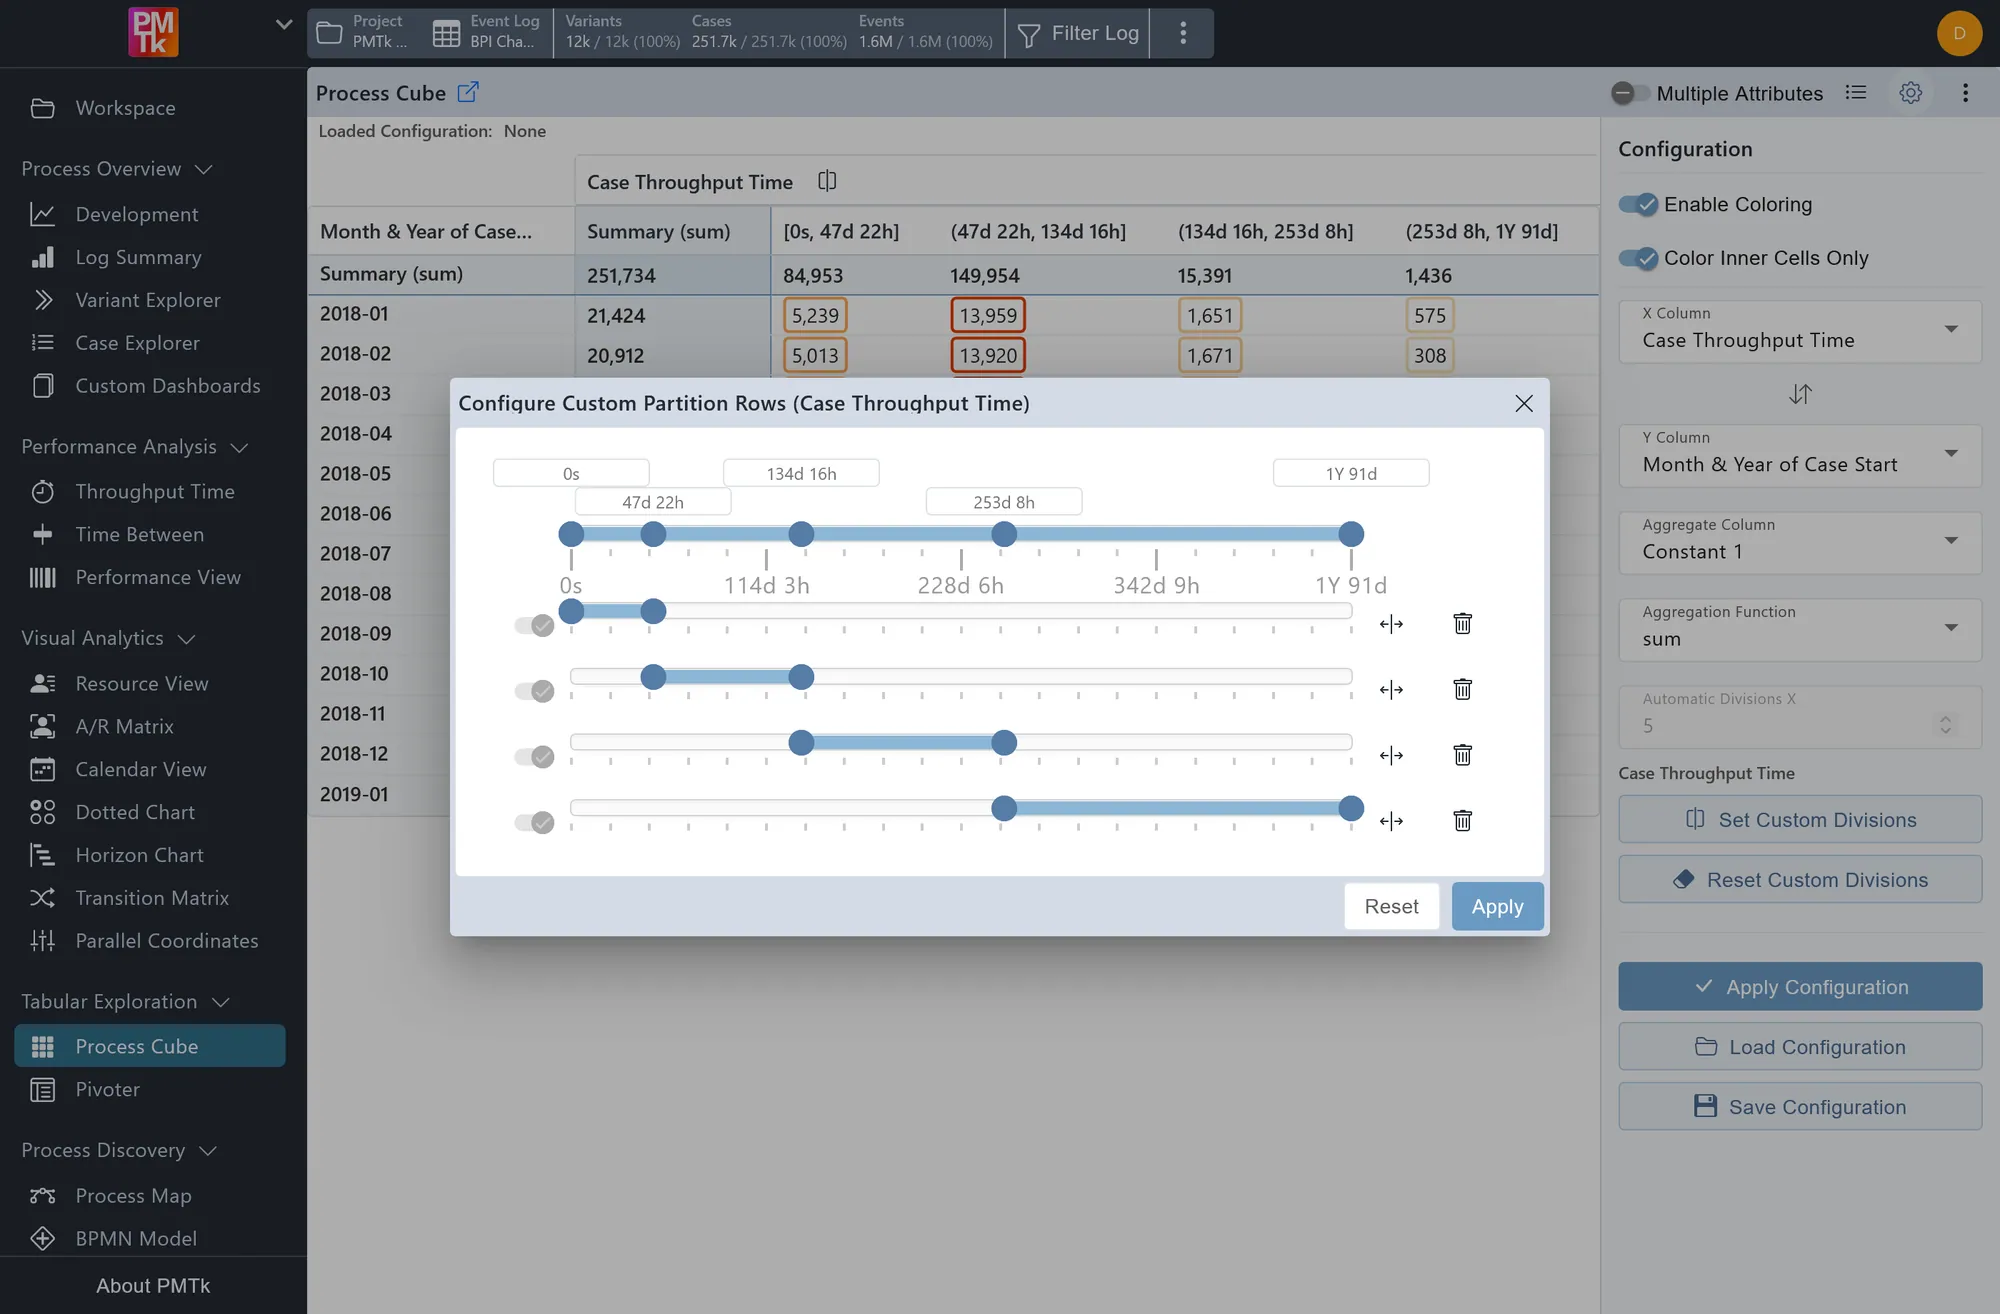This screenshot has height=1314, width=2000.
Task: Click Reset Custom Divisions
Action: click(1800, 880)
